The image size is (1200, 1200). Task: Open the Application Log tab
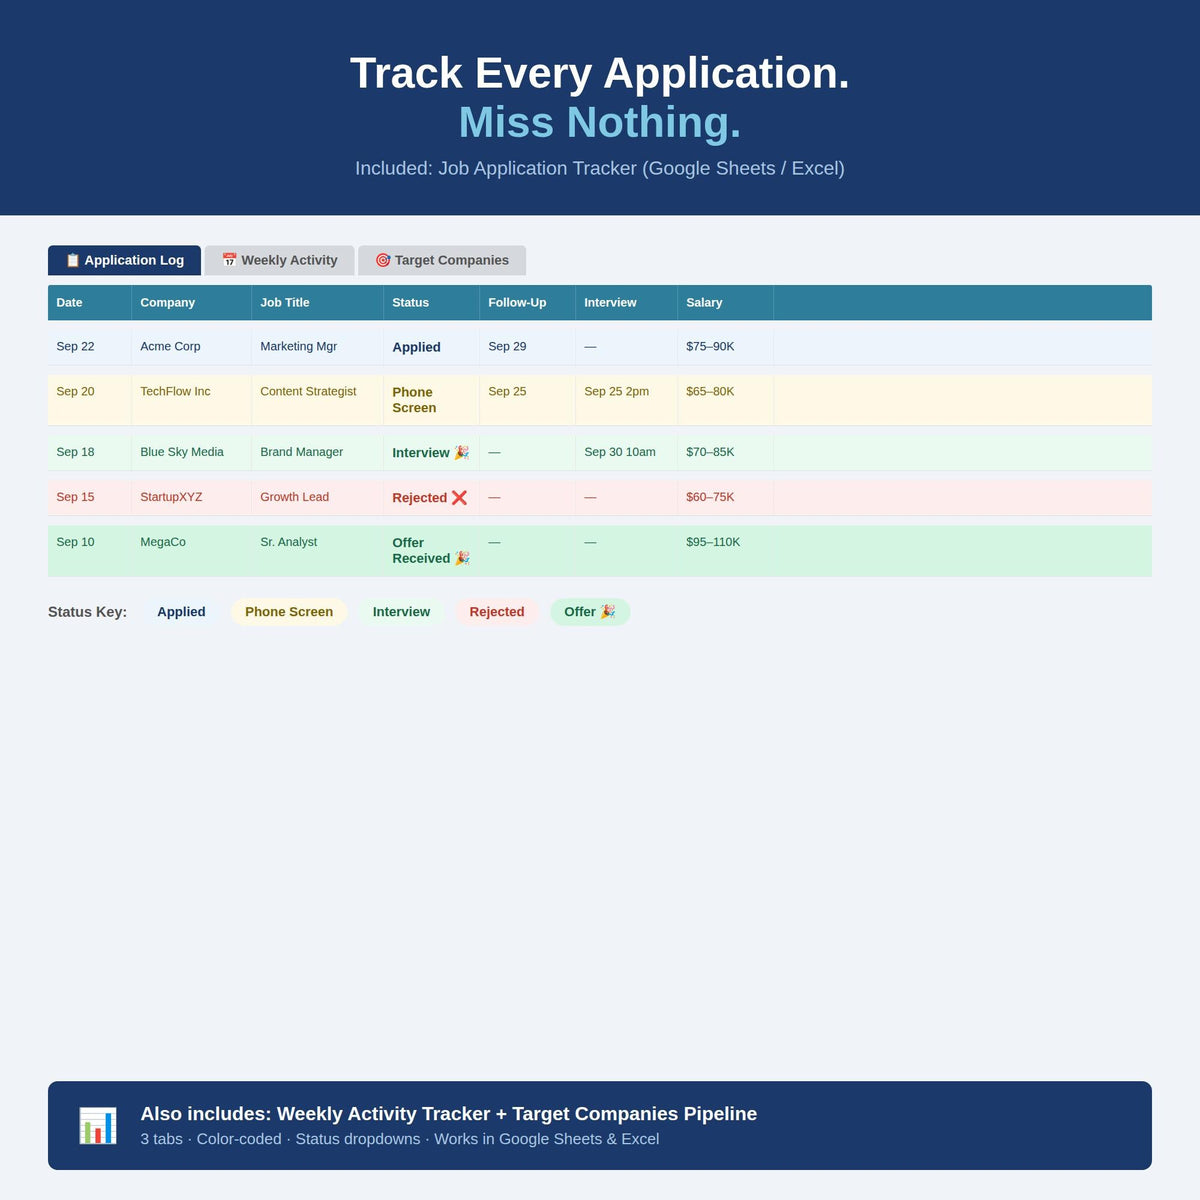tap(124, 260)
